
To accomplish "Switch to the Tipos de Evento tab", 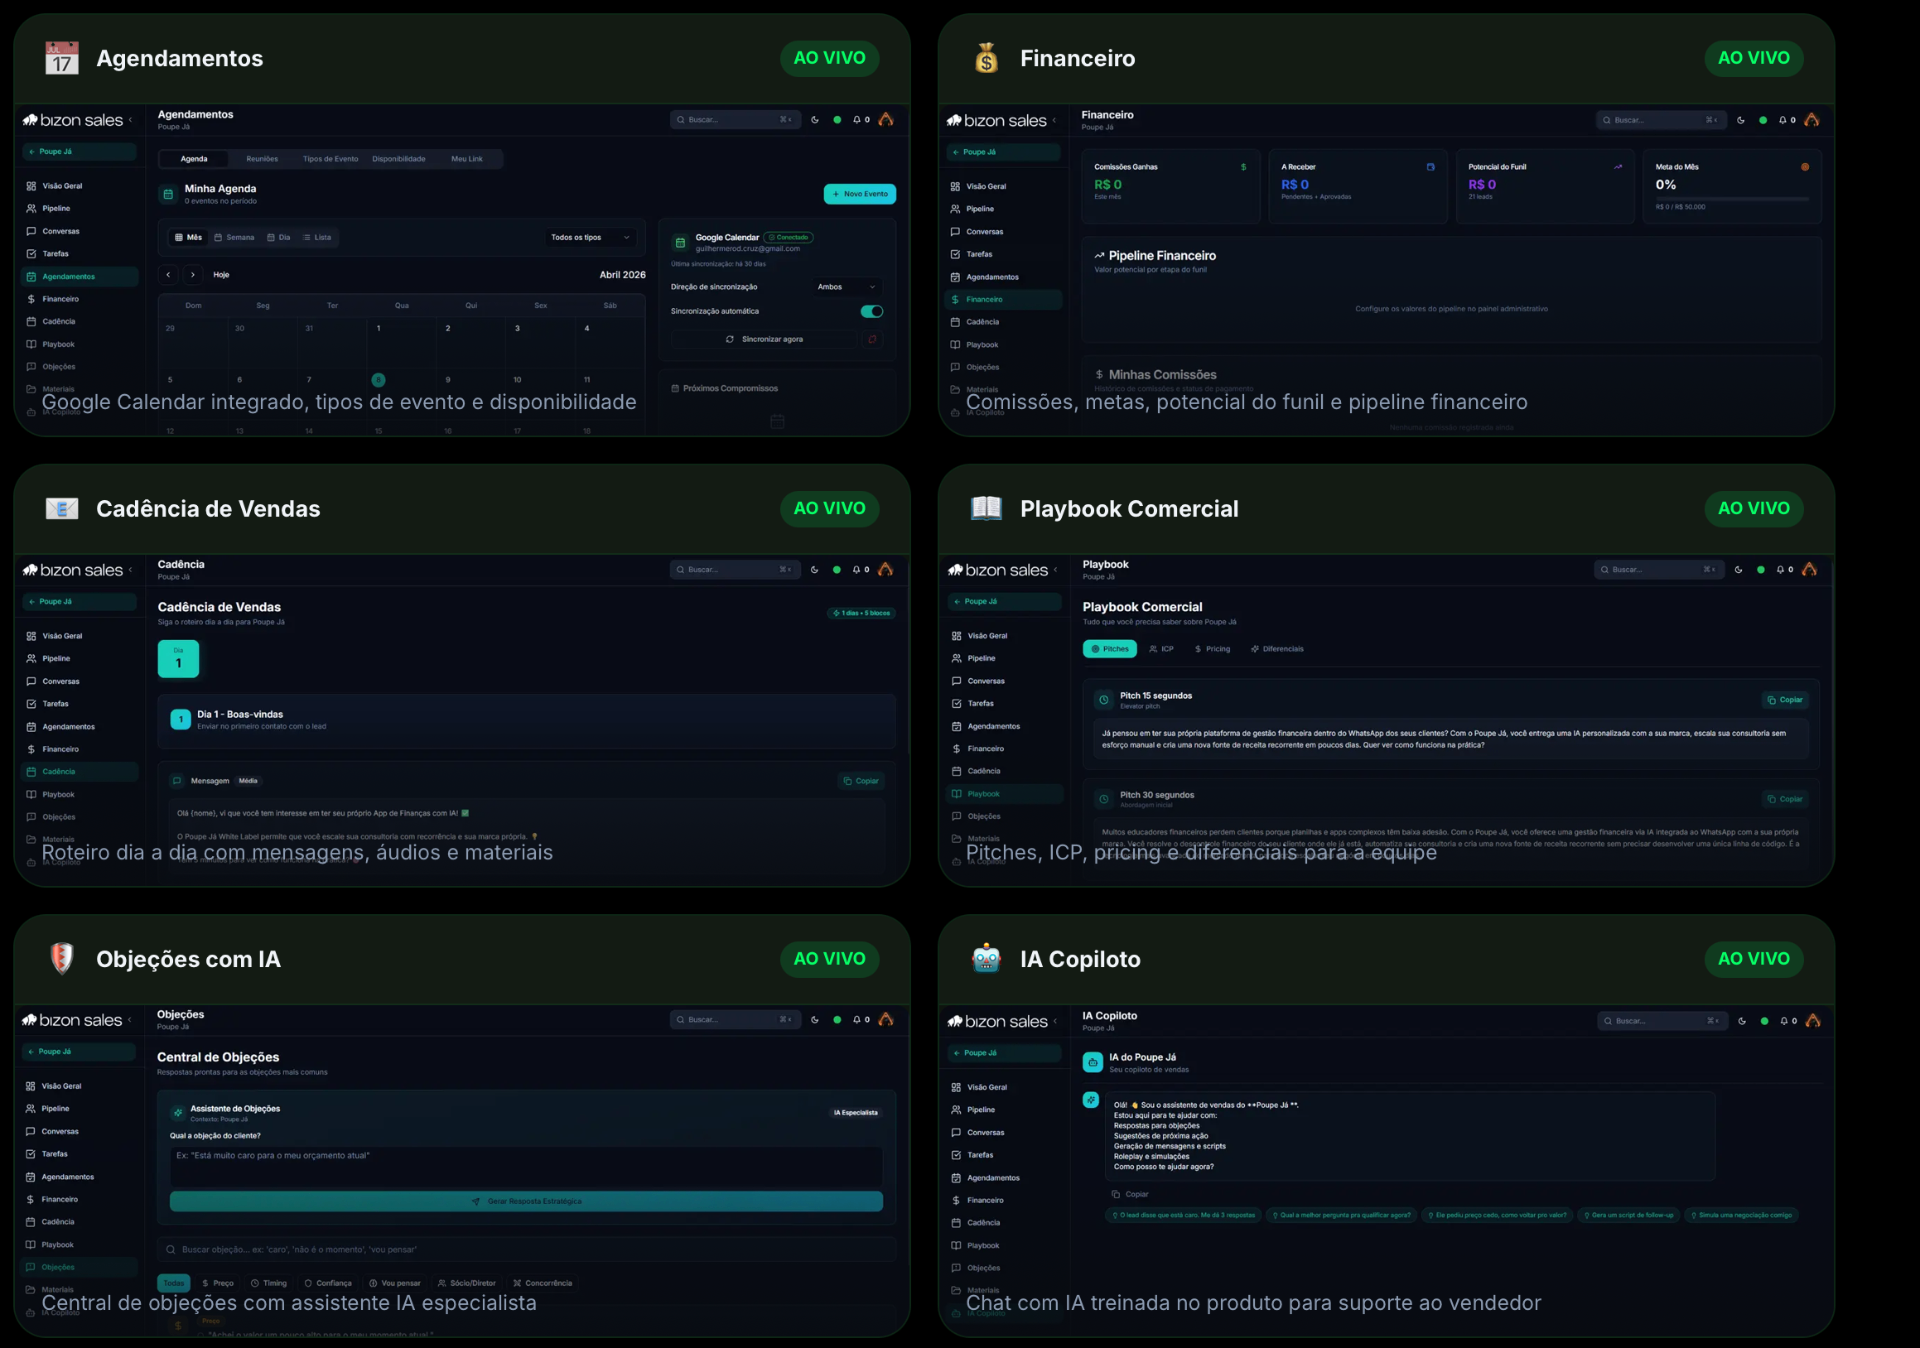I will pos(330,159).
